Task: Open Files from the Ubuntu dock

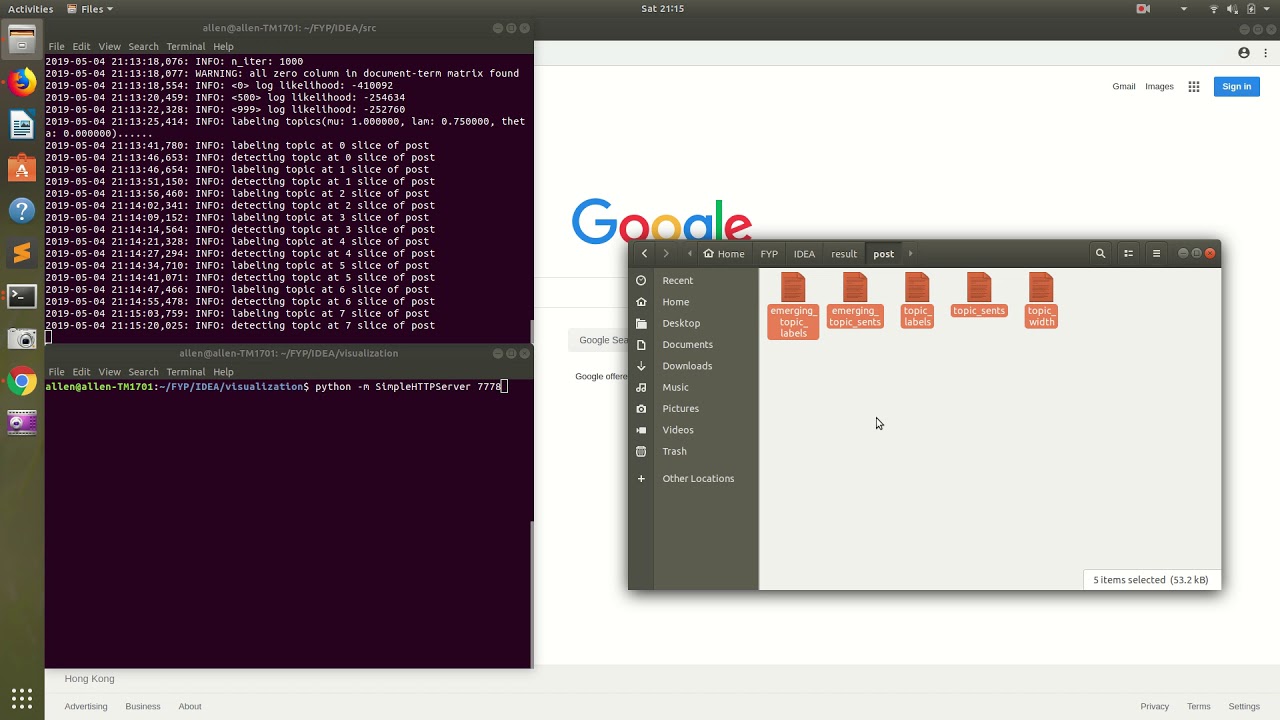Action: click(x=22, y=40)
